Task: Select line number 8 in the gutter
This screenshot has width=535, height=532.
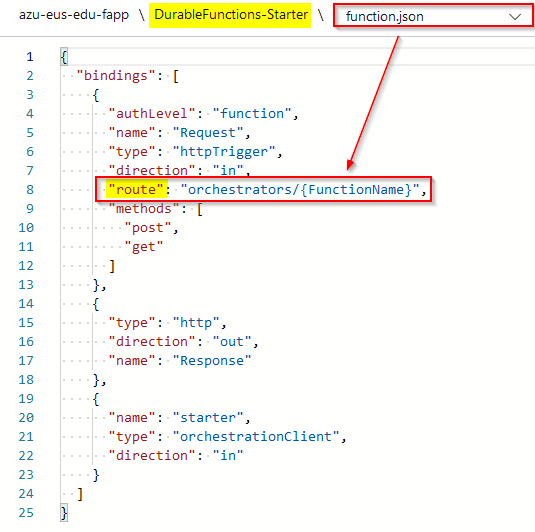Action: (x=30, y=189)
